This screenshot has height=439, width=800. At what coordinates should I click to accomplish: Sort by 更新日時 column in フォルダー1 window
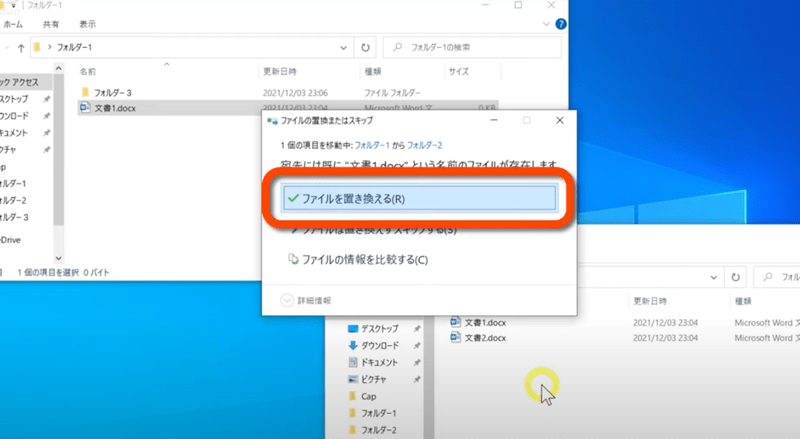point(280,71)
